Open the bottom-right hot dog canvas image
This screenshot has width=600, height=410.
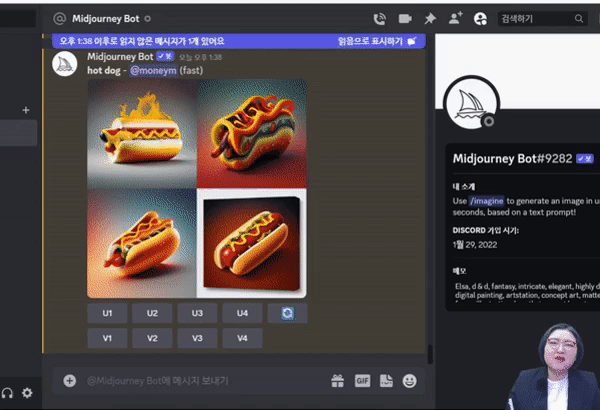[x=252, y=242]
